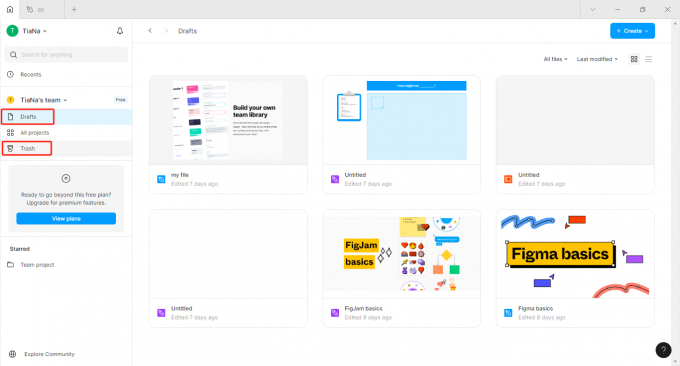Click the Explore Community globe icon
The width and height of the screenshot is (680, 366).
tap(13, 354)
